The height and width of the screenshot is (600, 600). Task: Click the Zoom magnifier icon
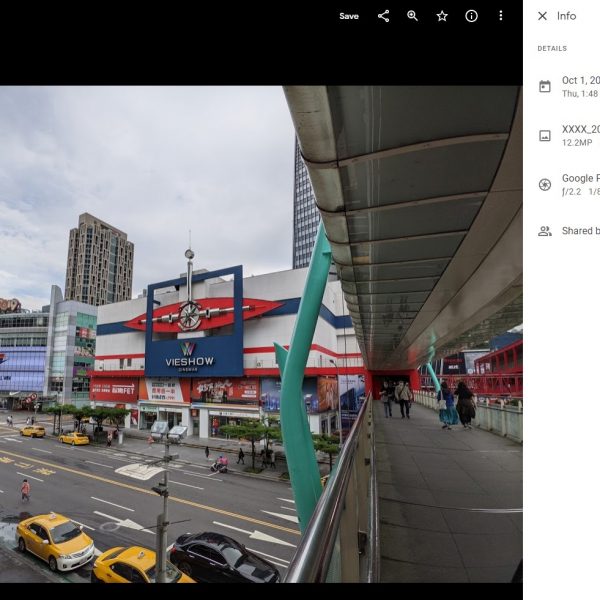[x=412, y=16]
